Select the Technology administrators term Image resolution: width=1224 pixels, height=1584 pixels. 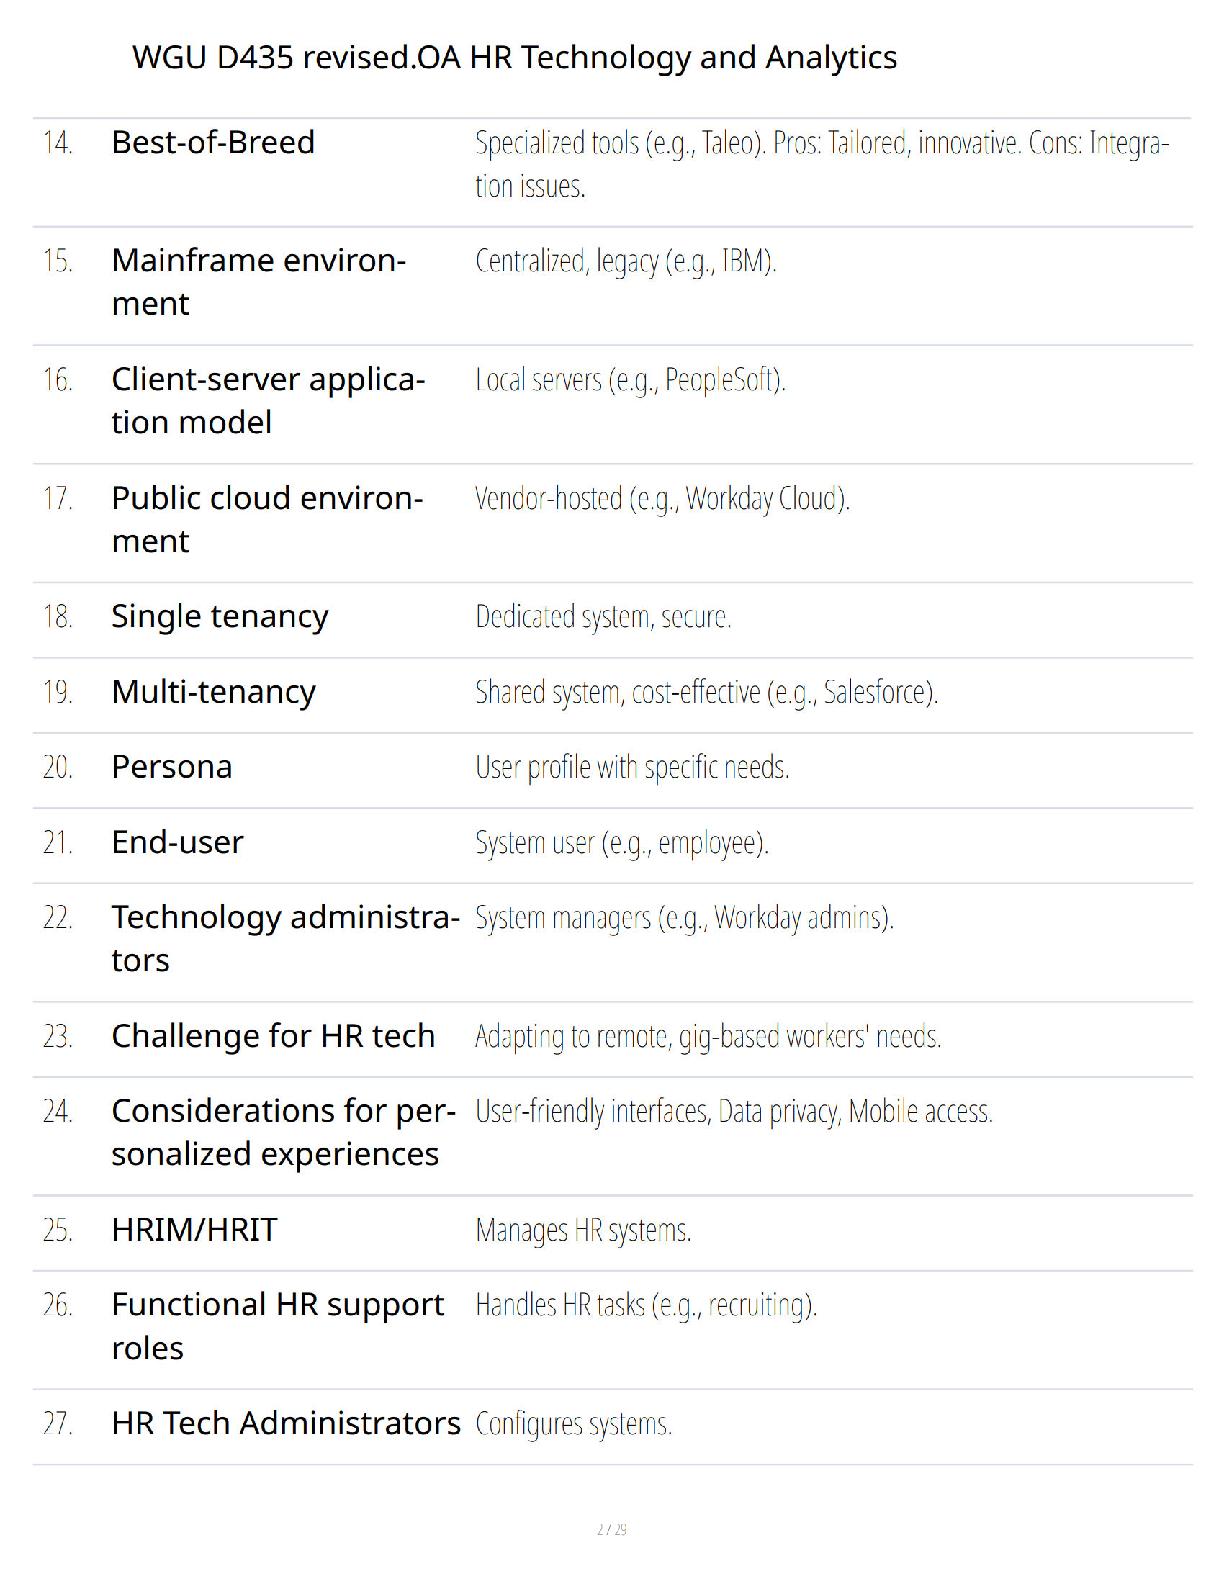(286, 938)
